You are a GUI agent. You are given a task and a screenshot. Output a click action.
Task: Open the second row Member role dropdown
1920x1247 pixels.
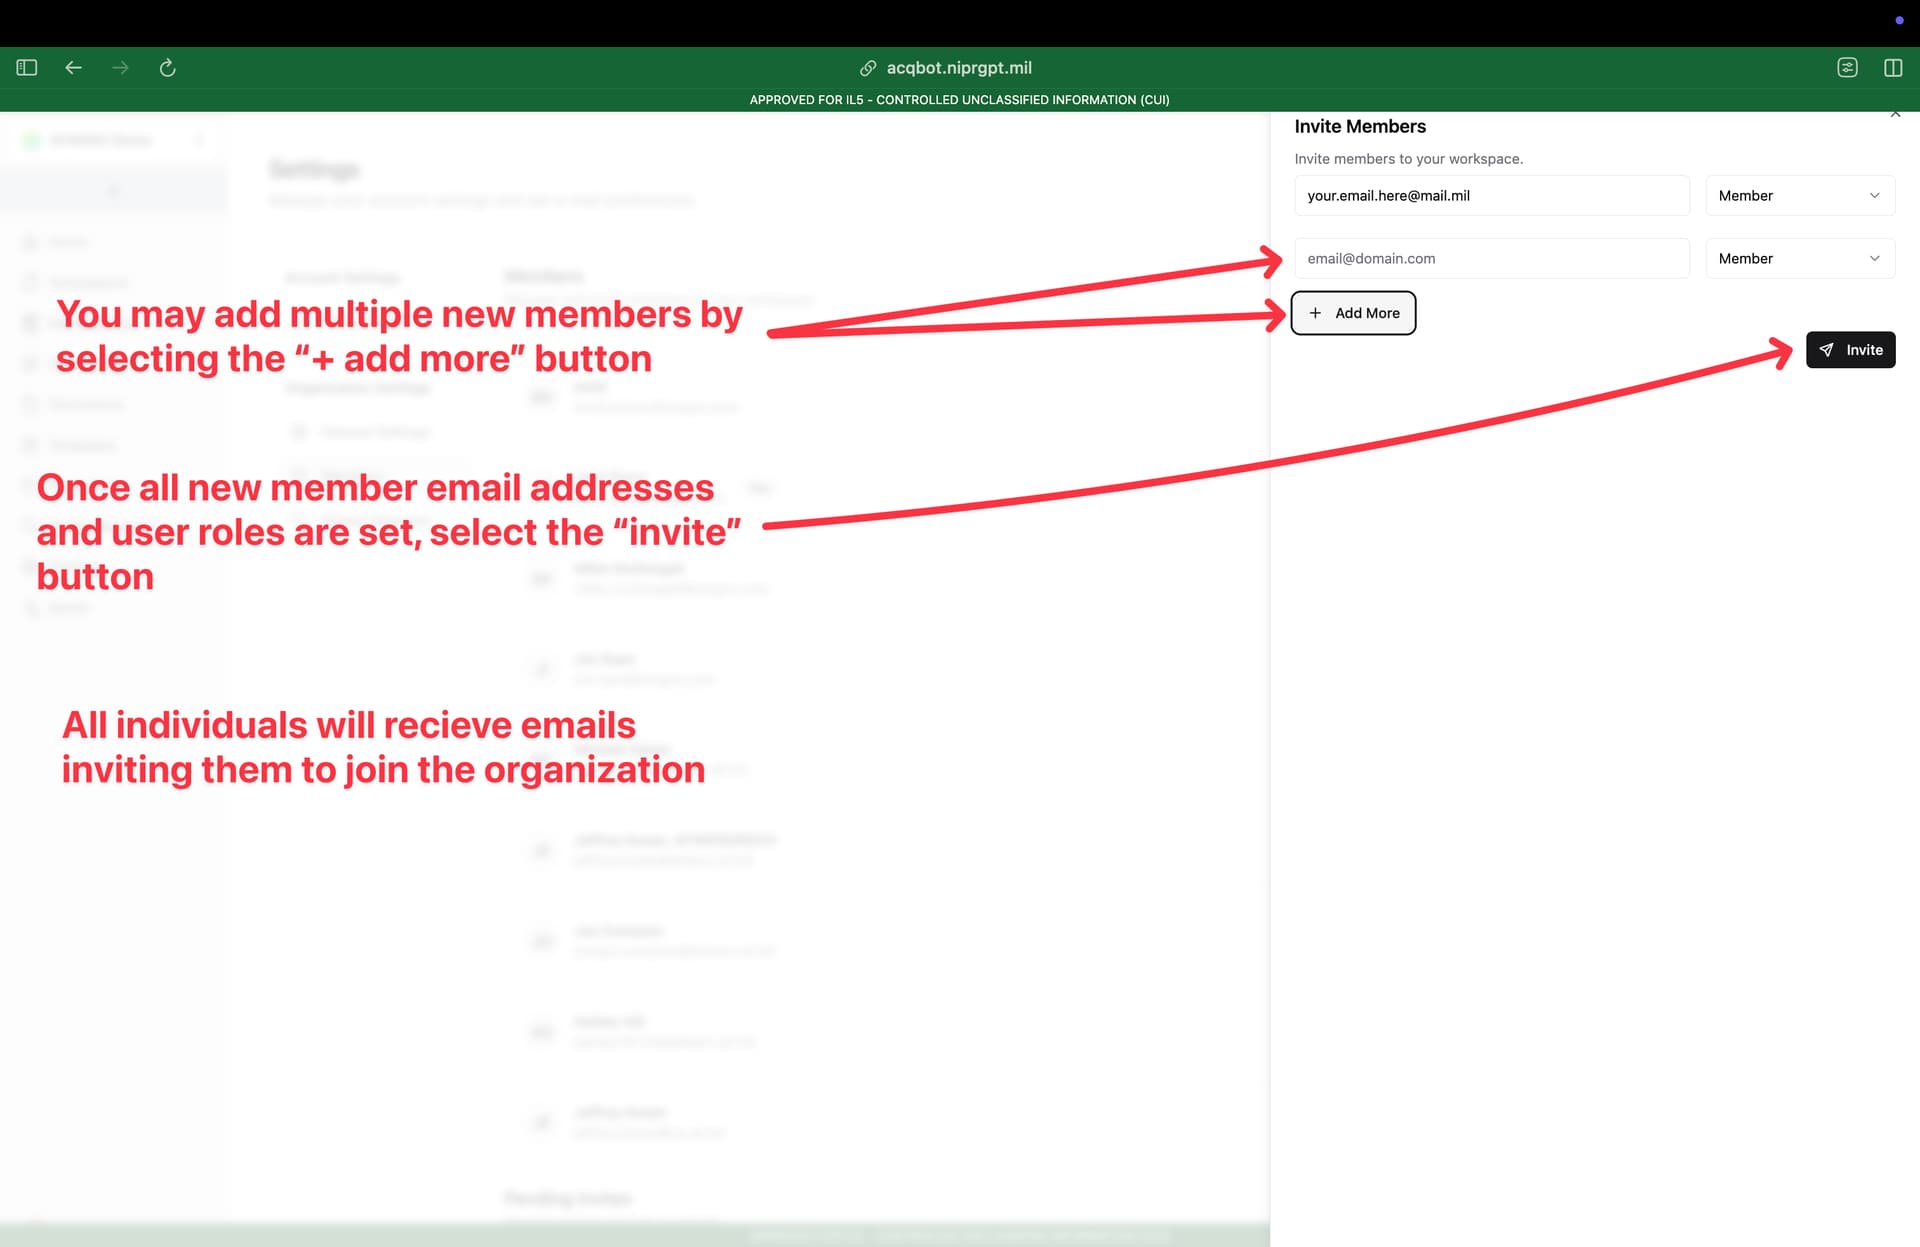1799,258
